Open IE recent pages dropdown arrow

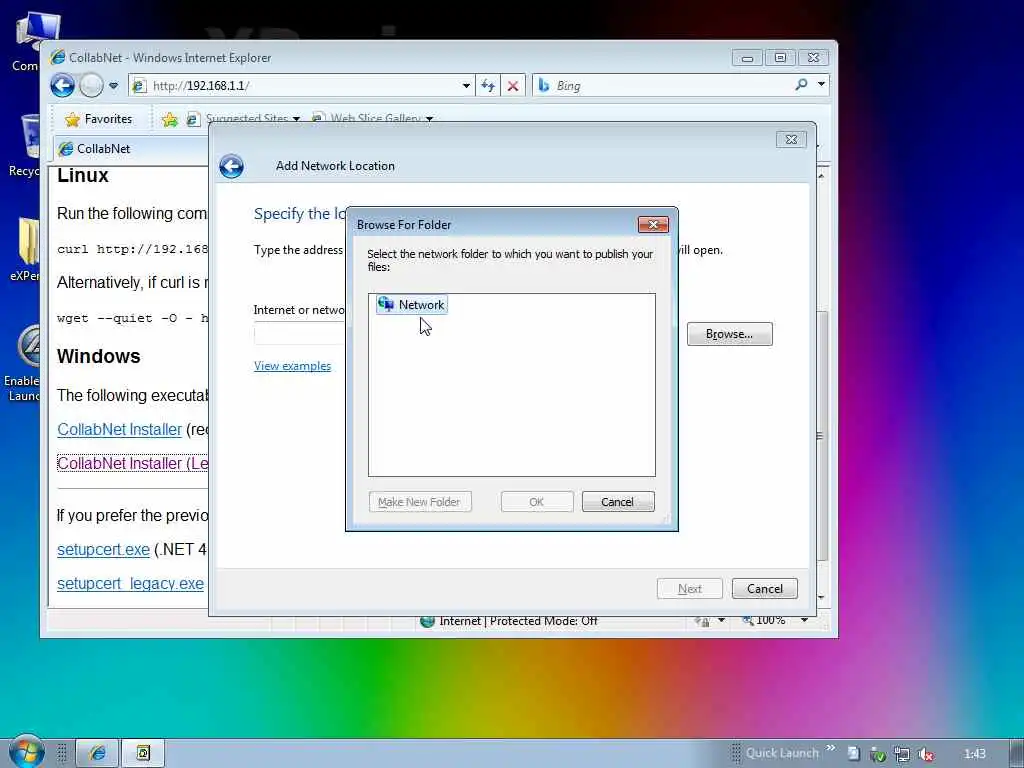pos(114,86)
